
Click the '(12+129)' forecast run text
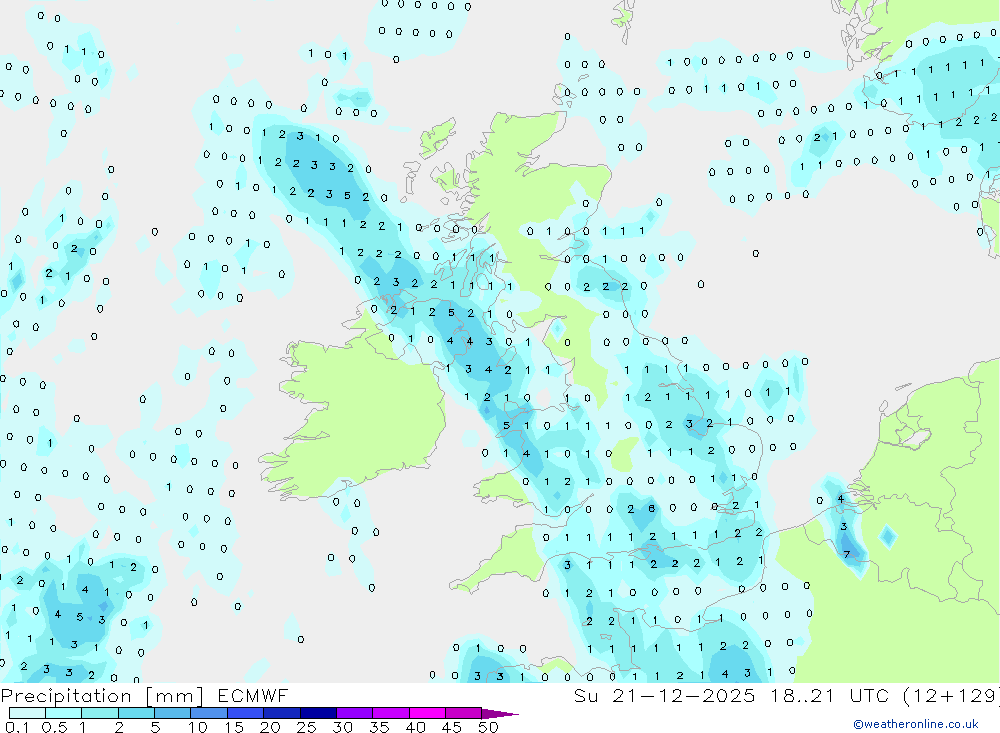pos(951,695)
